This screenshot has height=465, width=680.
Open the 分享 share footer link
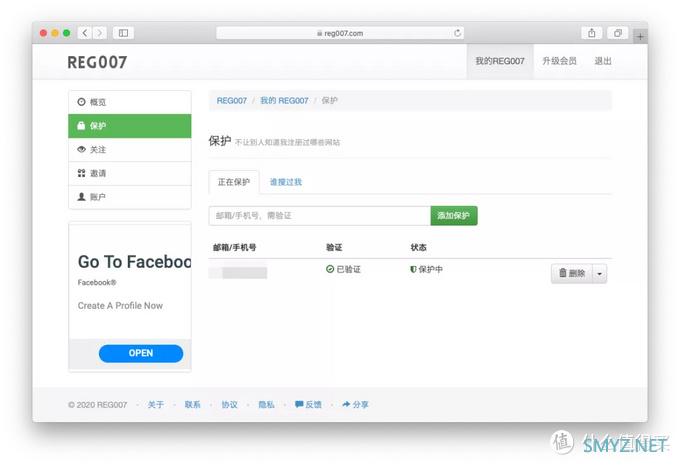click(x=355, y=405)
